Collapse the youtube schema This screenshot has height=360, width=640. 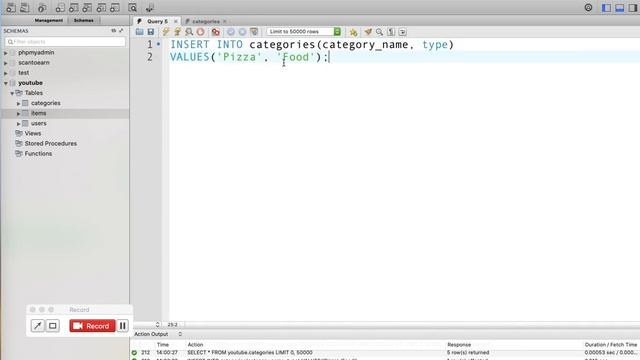click(6, 83)
